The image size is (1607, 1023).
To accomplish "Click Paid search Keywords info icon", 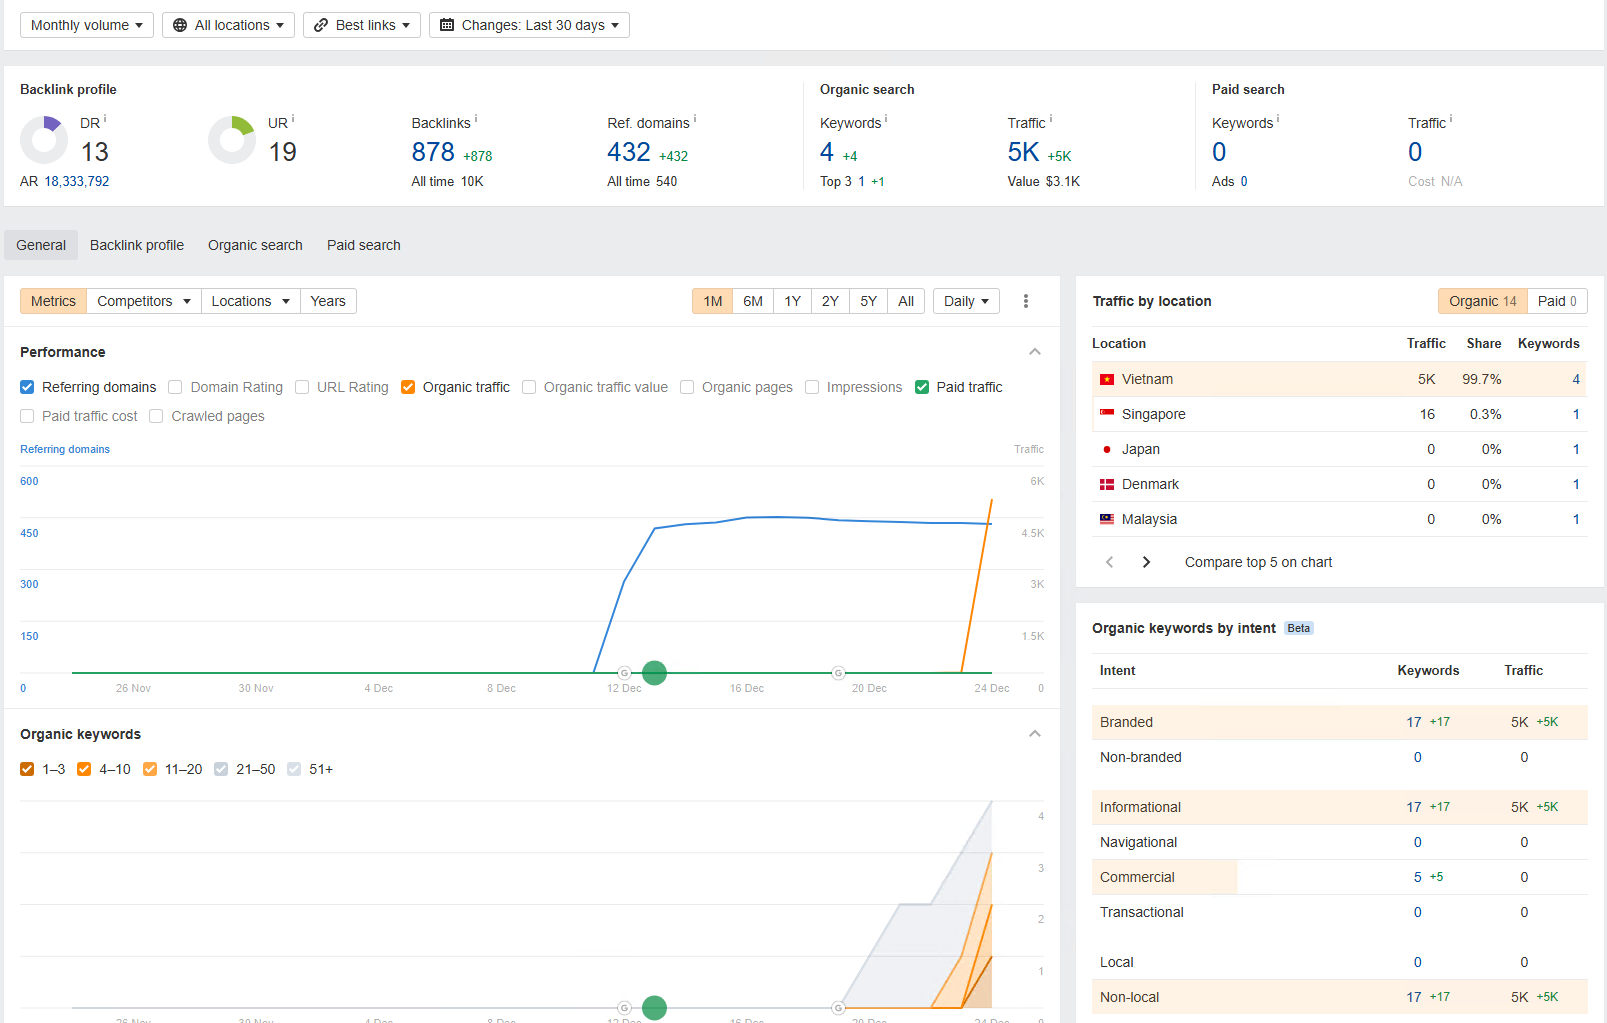I will (x=1278, y=118).
